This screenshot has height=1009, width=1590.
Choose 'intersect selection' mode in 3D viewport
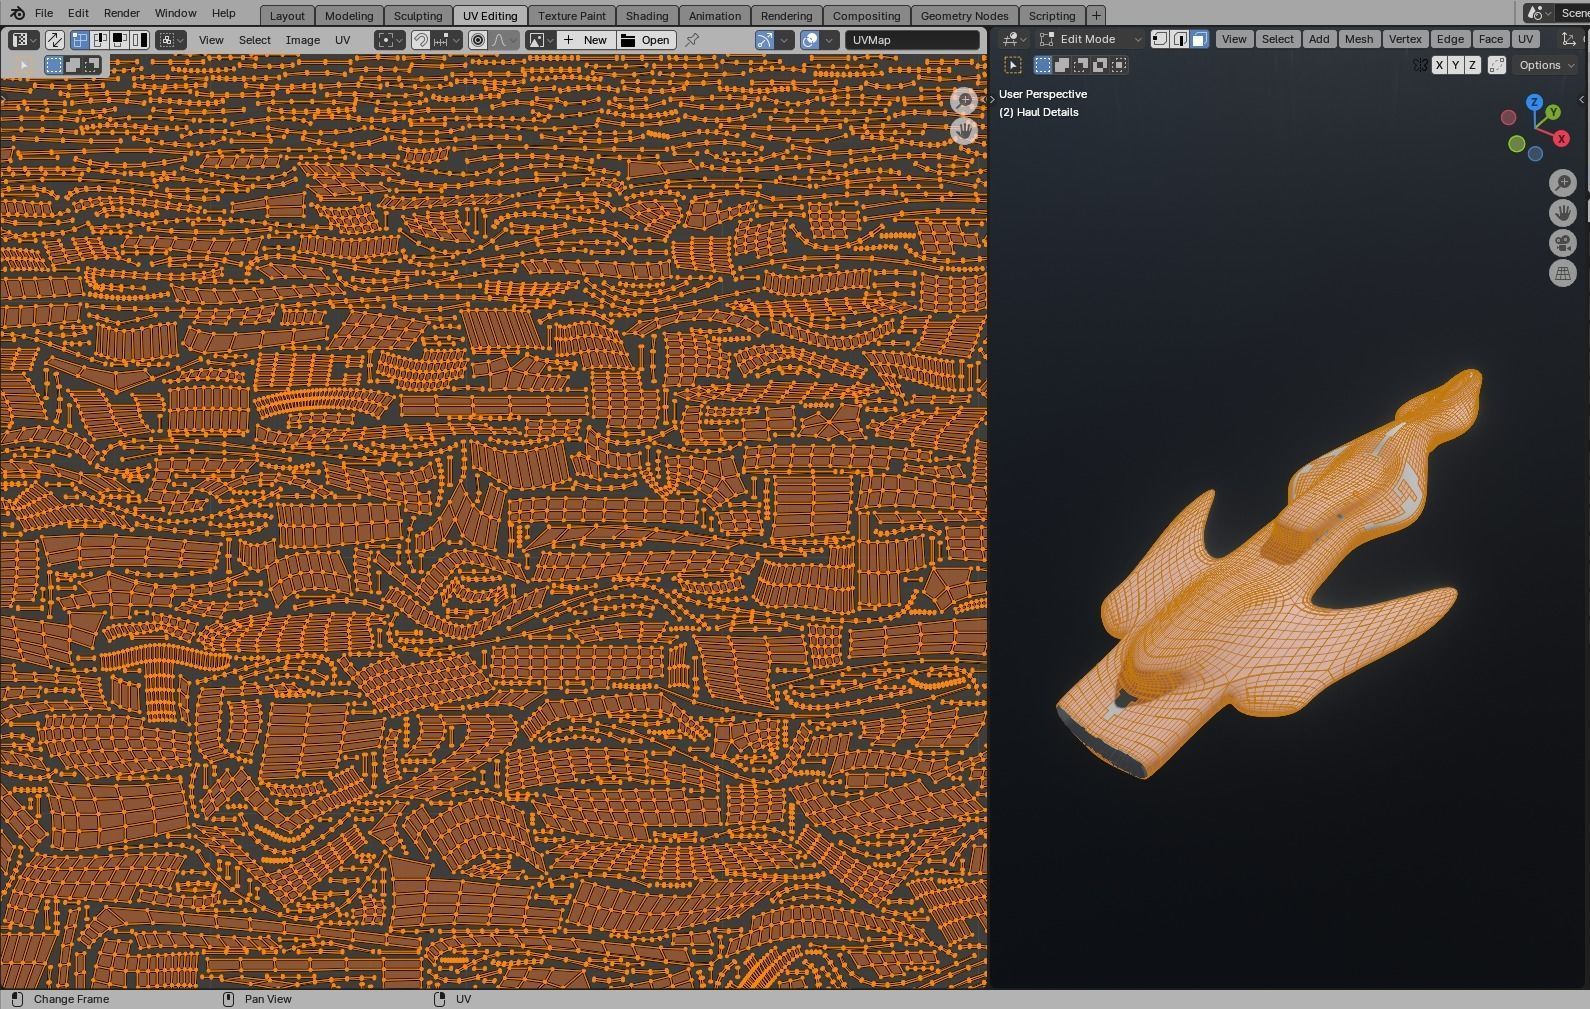point(1119,65)
